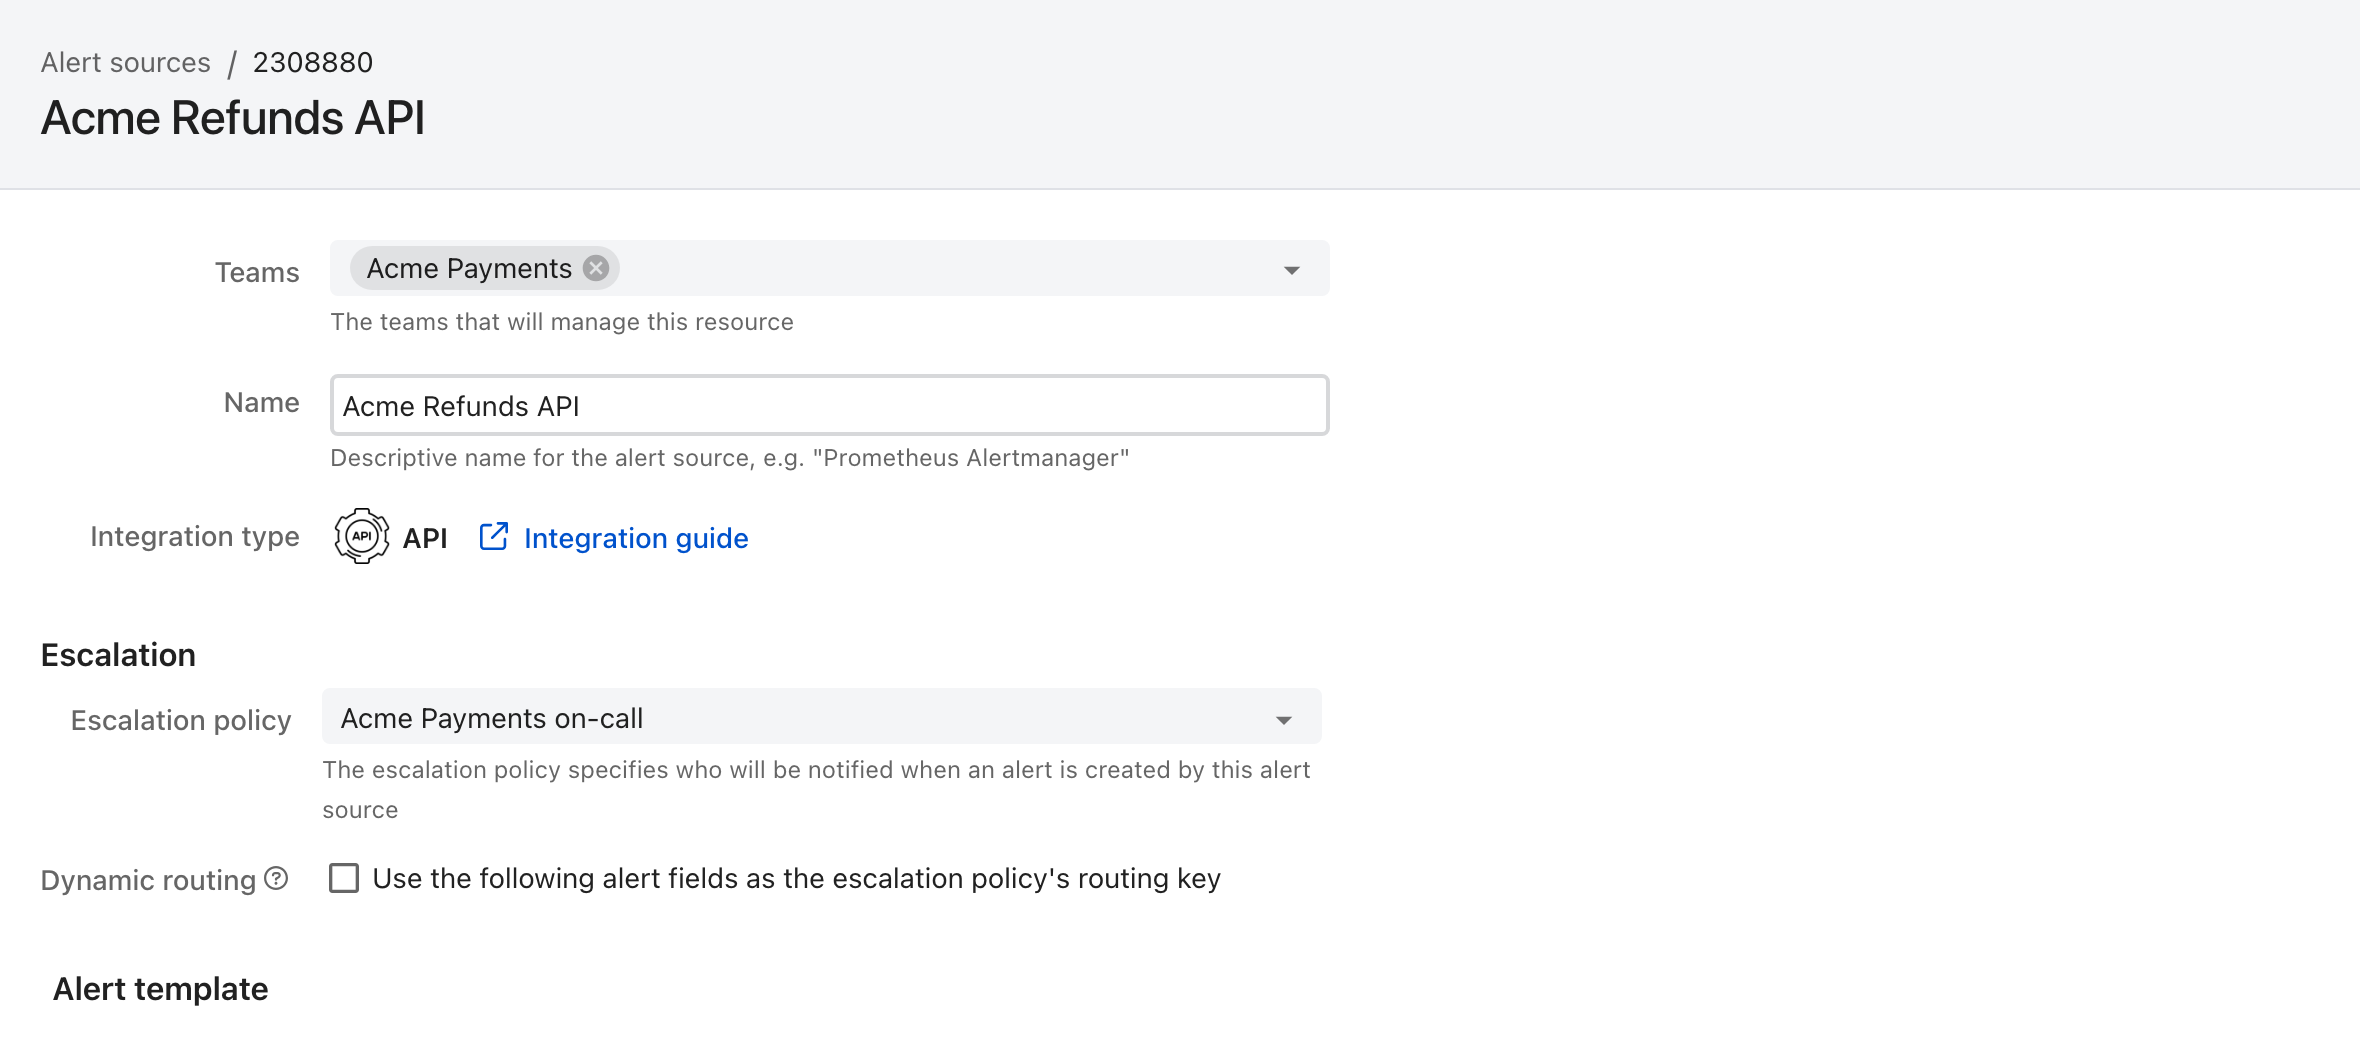Click the 2308880 breadcrumb ID
This screenshot has height=1040, width=2360.
[x=313, y=62]
